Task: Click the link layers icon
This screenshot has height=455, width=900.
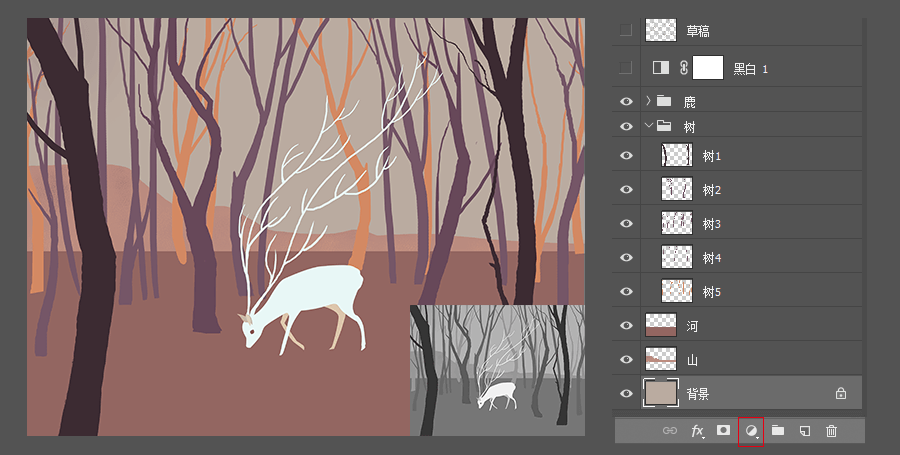Action: [x=670, y=431]
